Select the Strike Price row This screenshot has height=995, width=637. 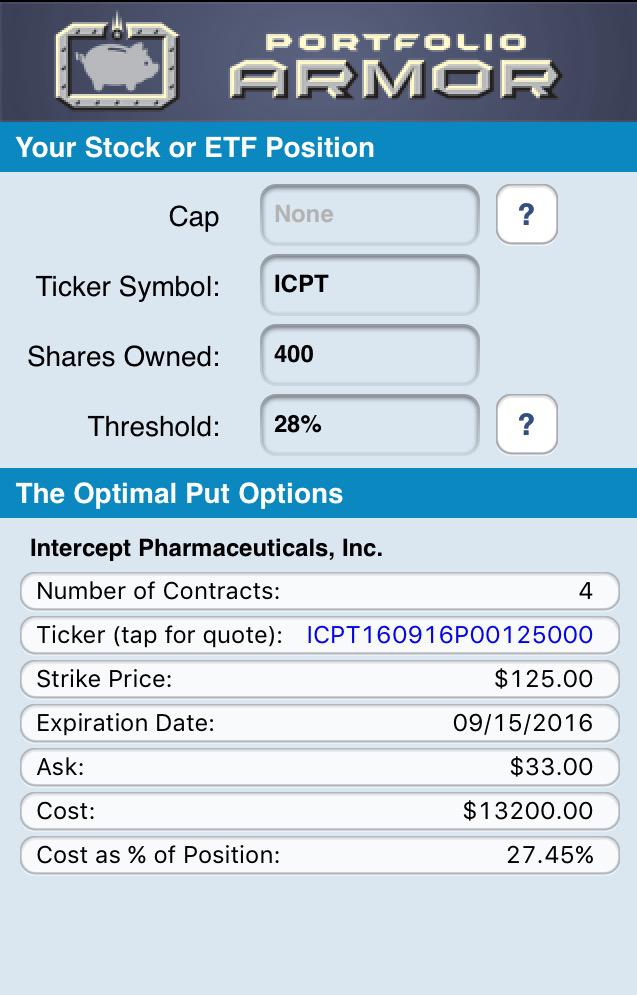click(320, 679)
